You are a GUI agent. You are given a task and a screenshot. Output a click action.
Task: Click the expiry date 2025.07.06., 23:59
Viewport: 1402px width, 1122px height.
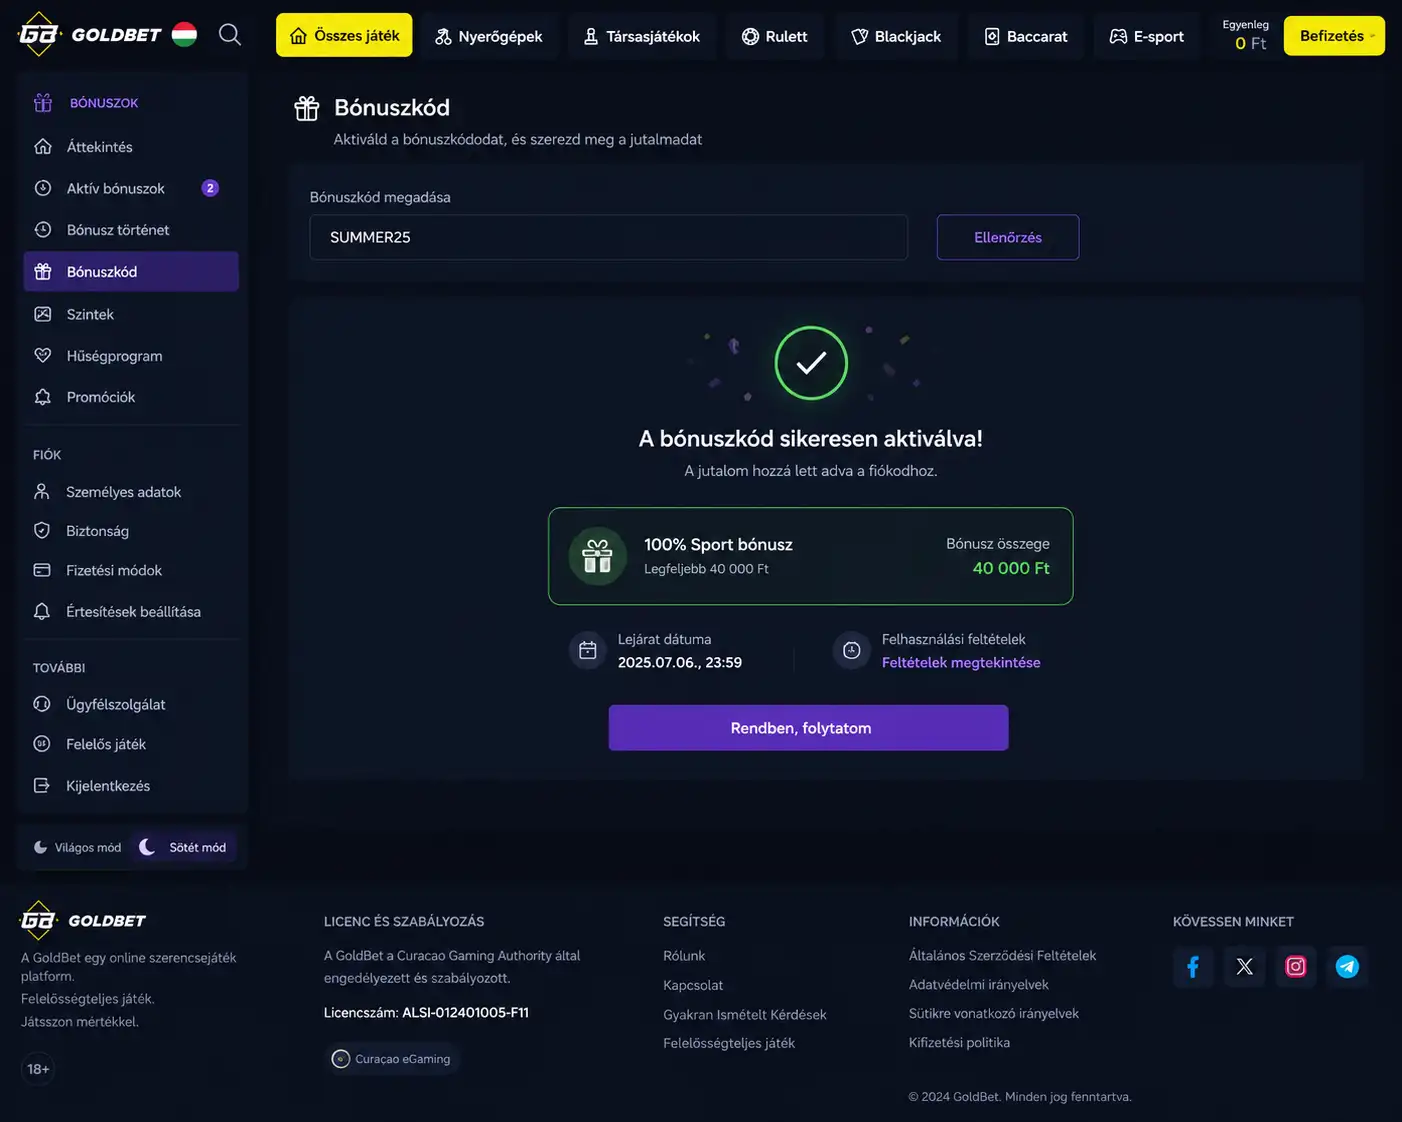pyautogui.click(x=680, y=663)
